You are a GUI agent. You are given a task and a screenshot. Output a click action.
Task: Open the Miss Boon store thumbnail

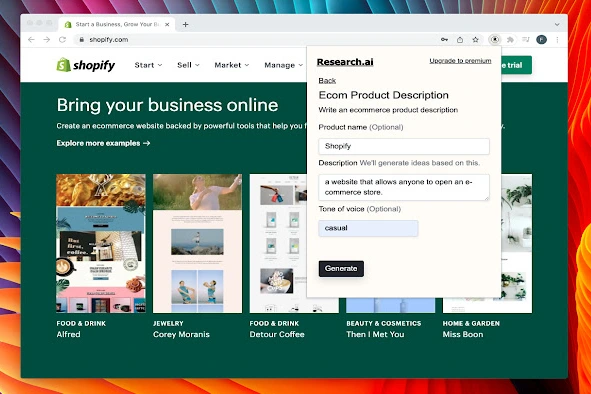click(x=517, y=243)
